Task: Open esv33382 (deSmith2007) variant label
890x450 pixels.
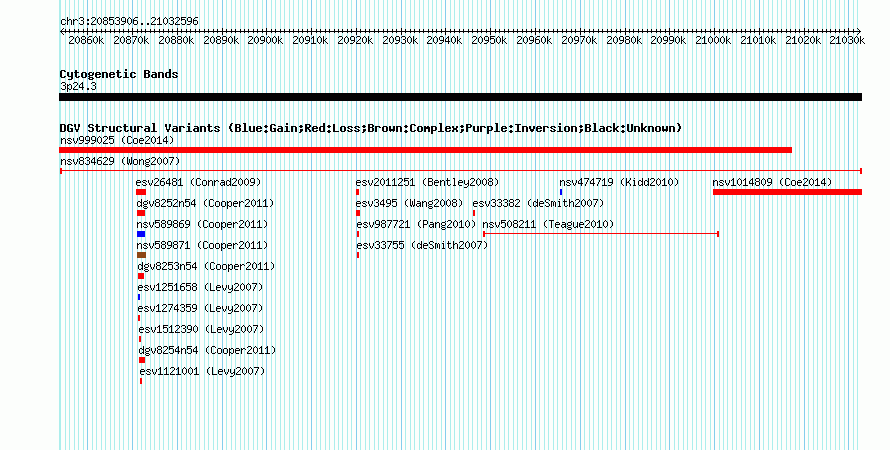Action: [538, 203]
